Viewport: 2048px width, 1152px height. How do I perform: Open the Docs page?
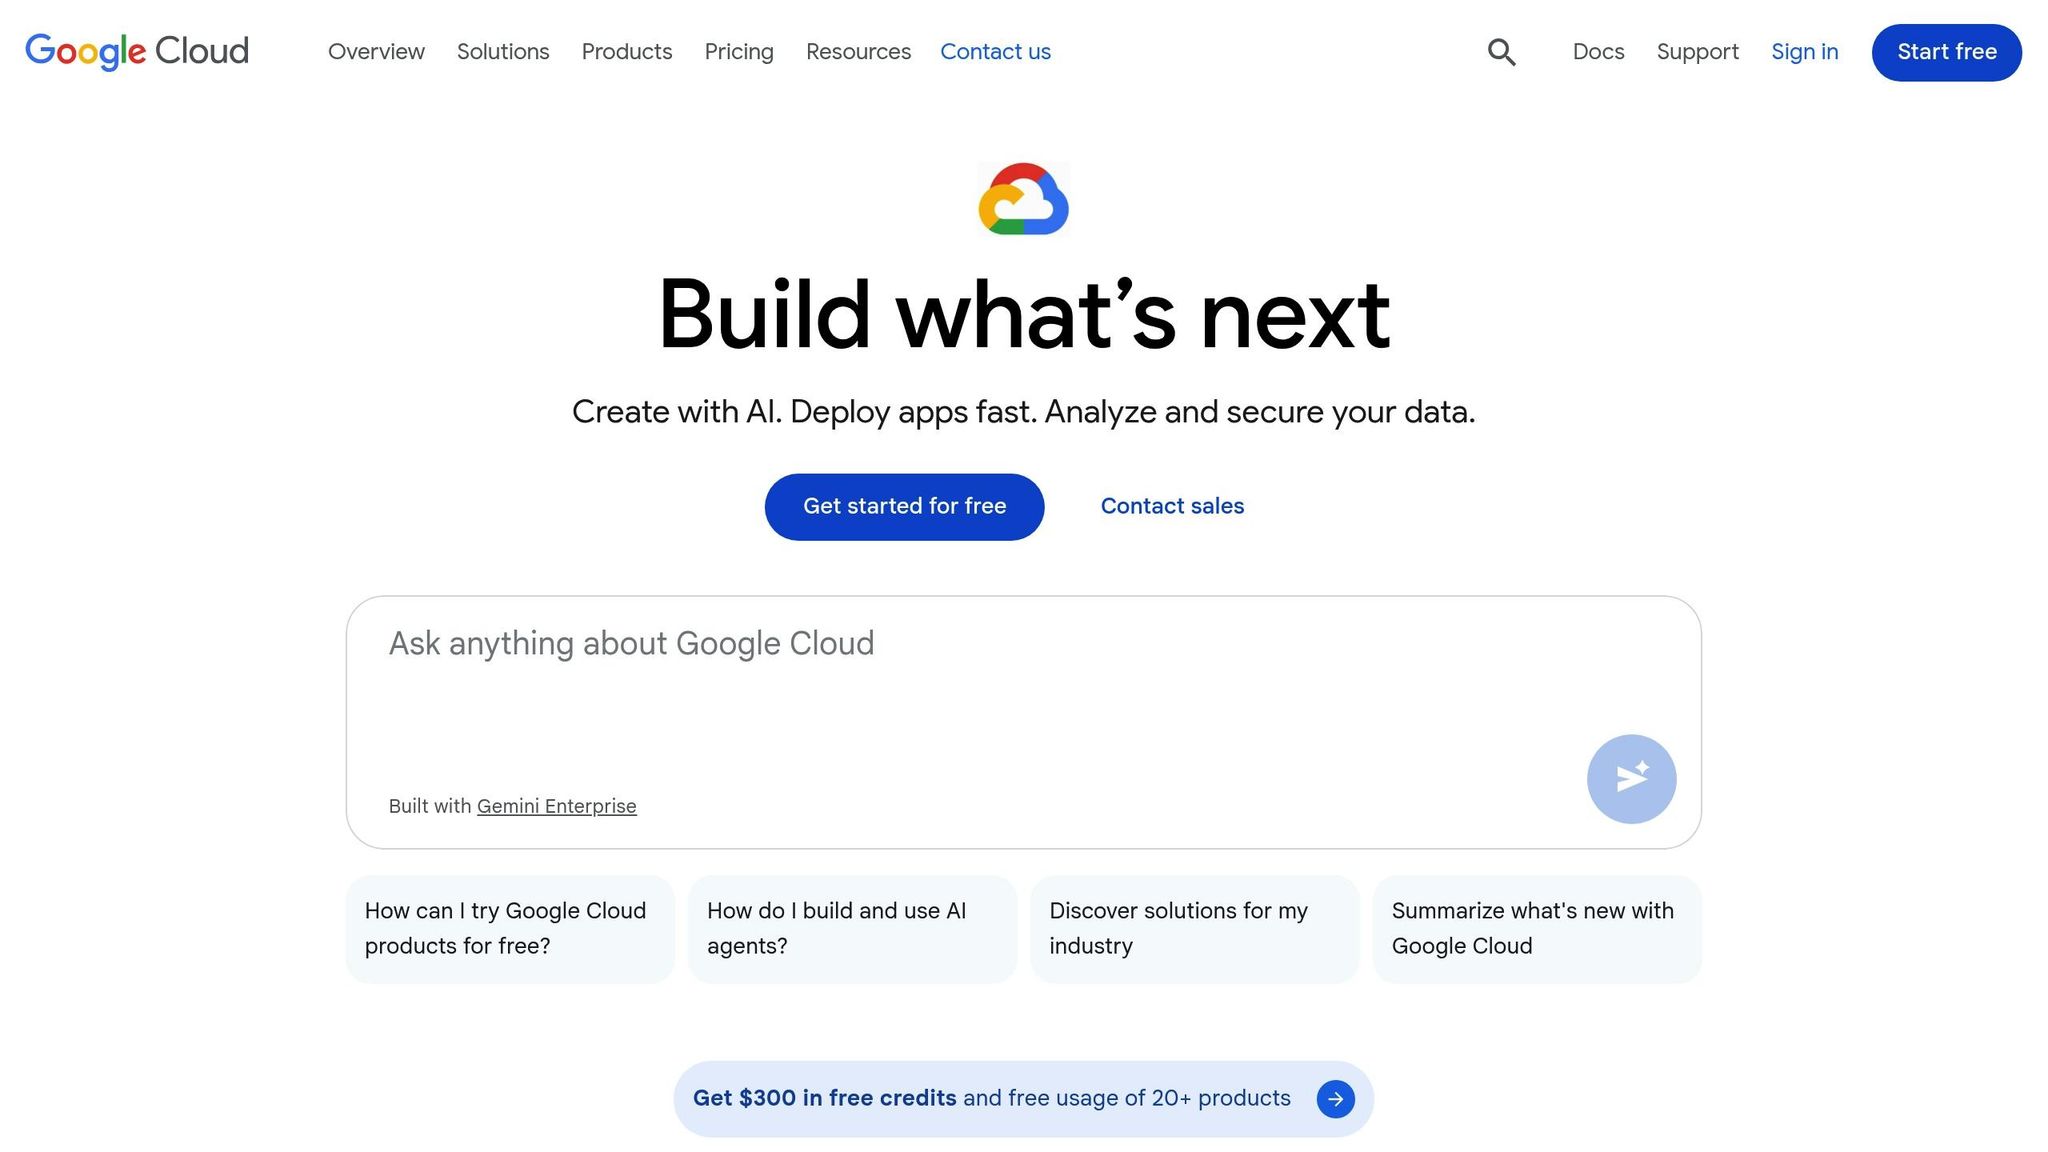point(1598,52)
